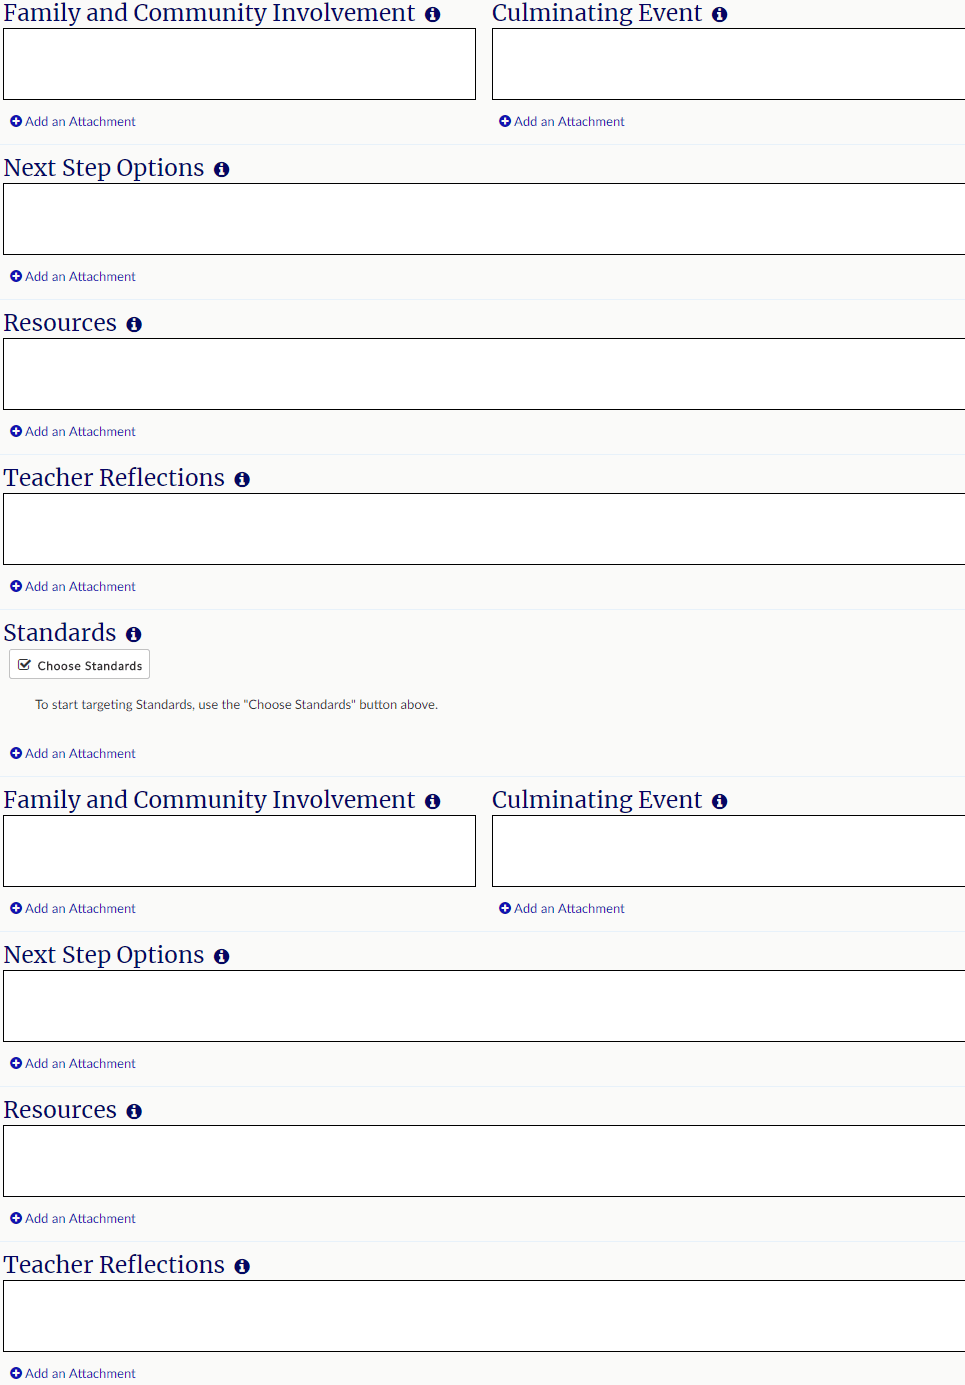Image resolution: width=965 pixels, height=1385 pixels.
Task: Focus upper Family and Community Involvement text box
Action: pyautogui.click(x=239, y=64)
